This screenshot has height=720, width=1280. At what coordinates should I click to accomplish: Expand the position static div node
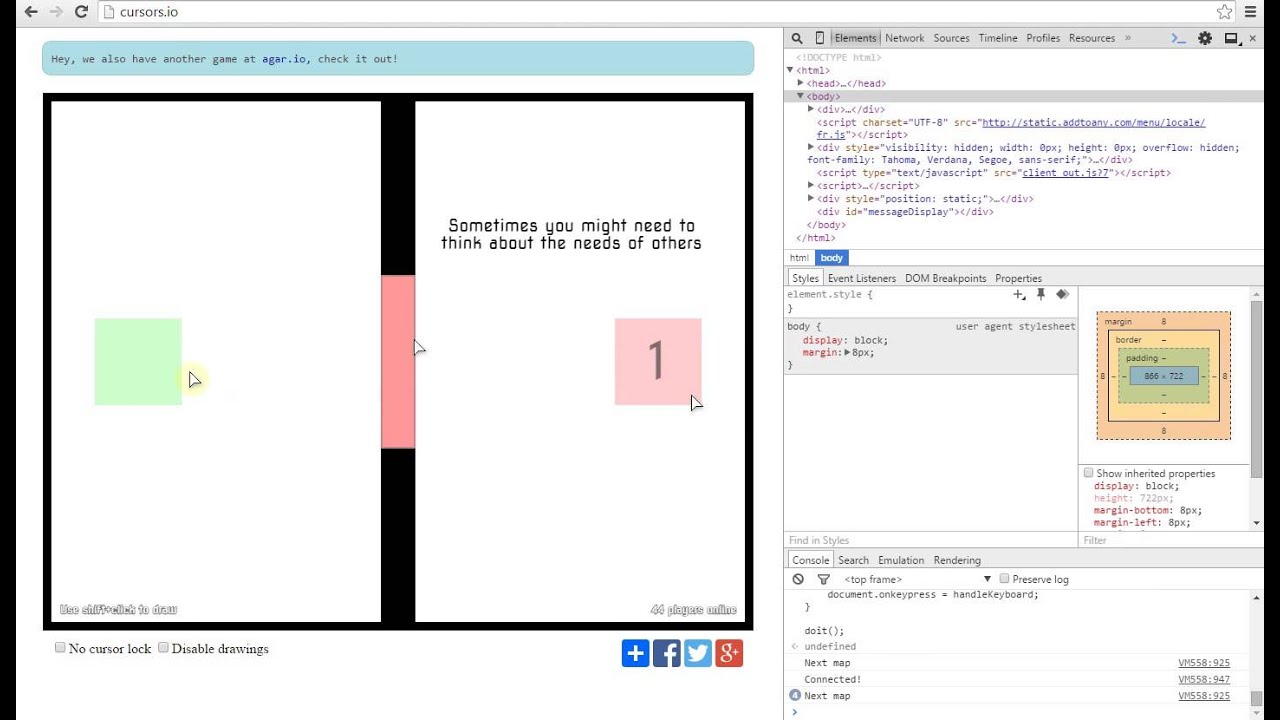[x=811, y=198]
